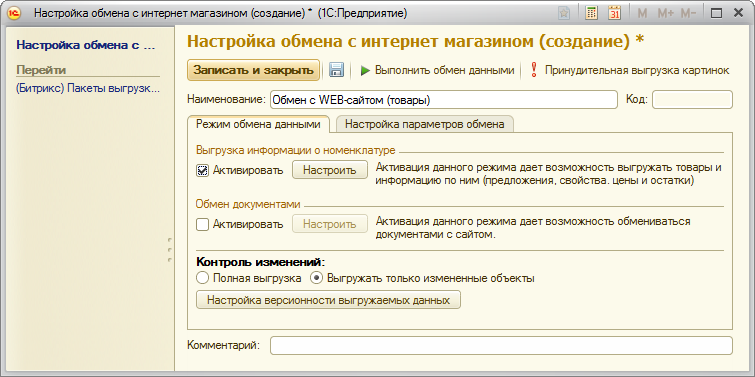Click the M memory button in title bar
This screenshot has height=377, width=755.
point(642,13)
